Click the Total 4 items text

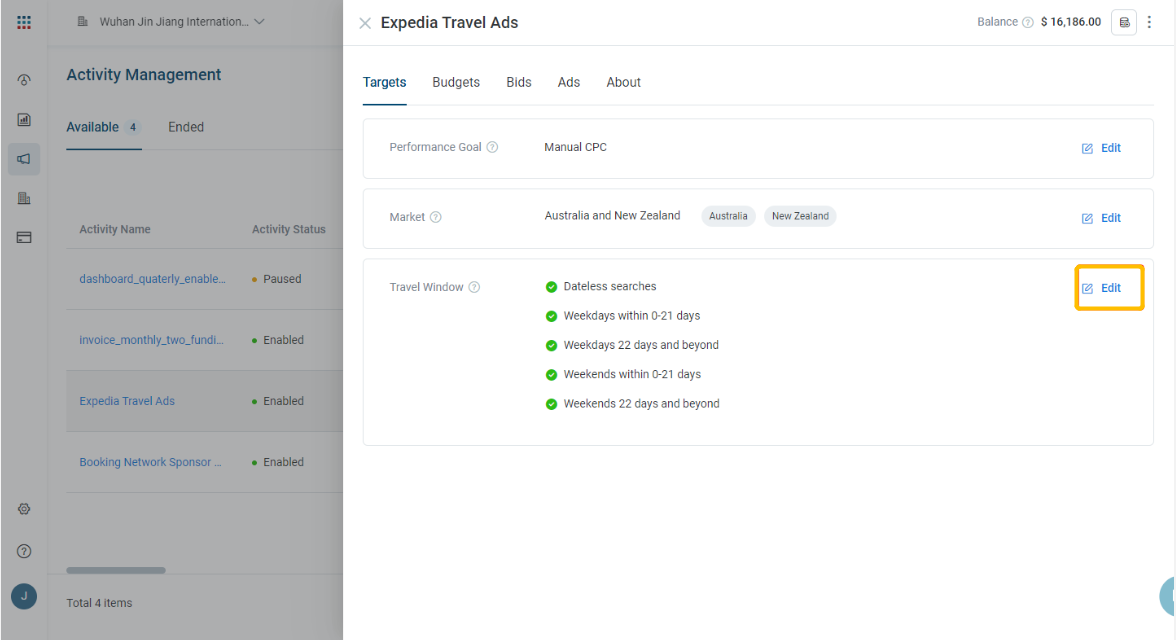click(x=99, y=602)
